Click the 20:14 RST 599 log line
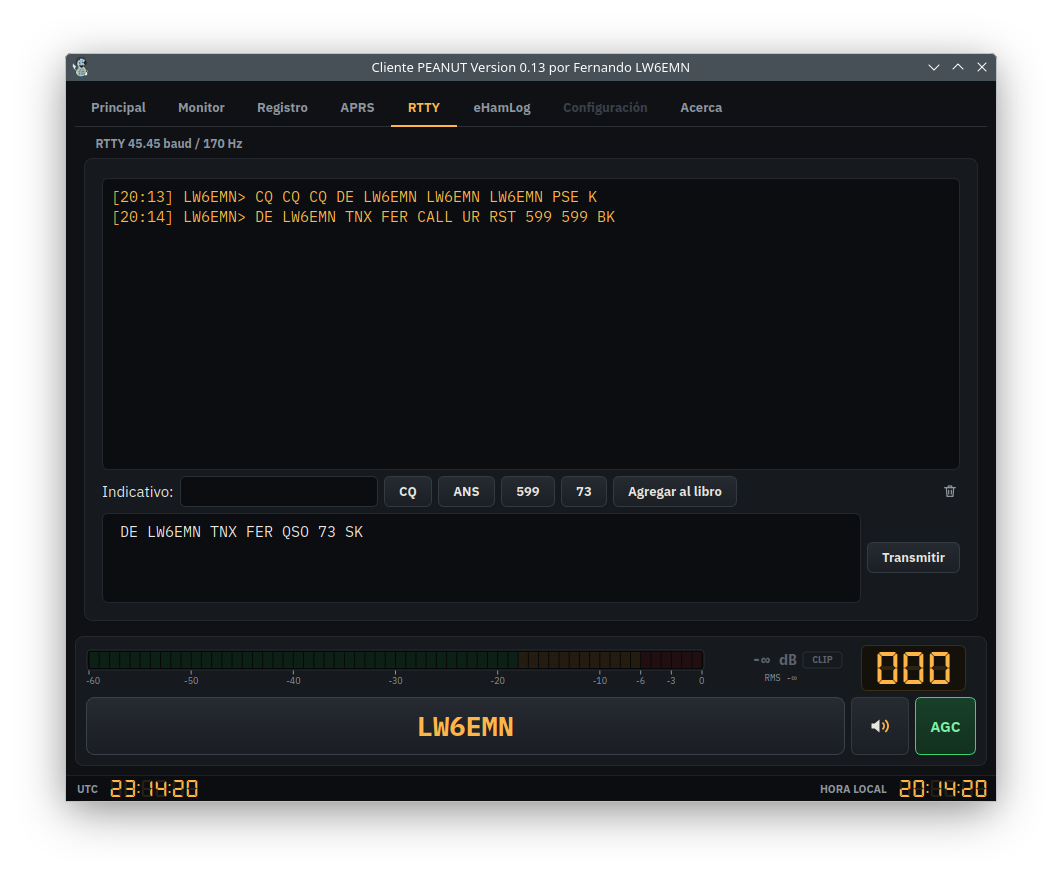The image size is (1062, 879). 363,217
